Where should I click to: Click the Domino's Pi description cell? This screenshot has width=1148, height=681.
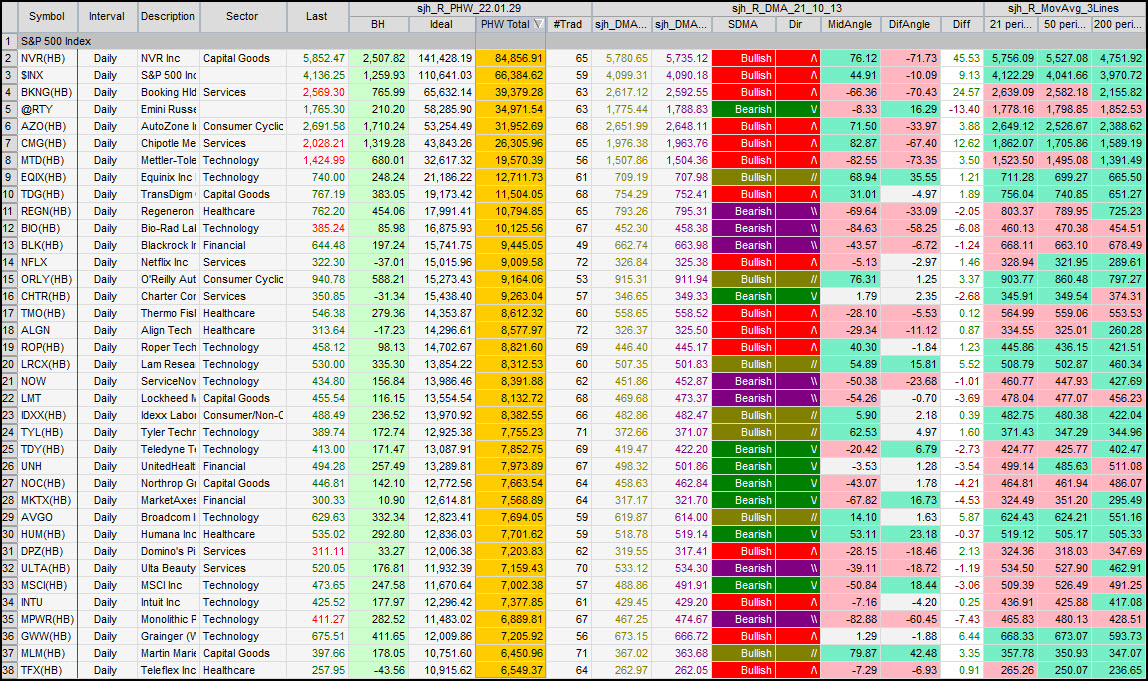[168, 551]
